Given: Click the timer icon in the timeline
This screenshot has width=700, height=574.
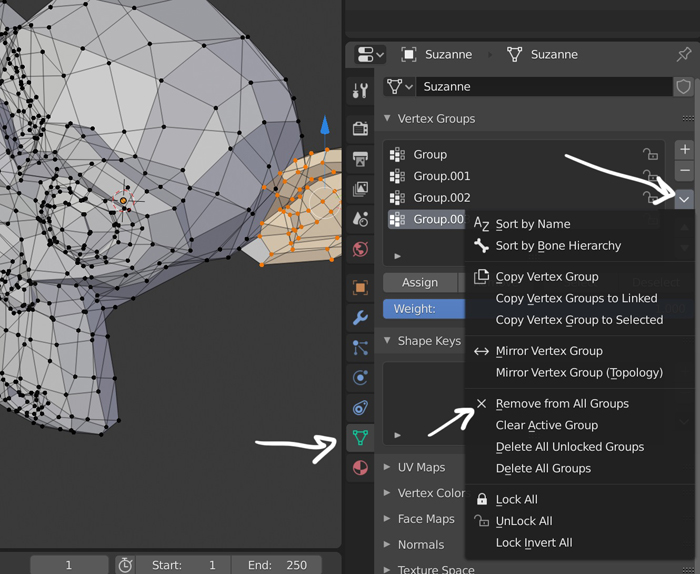Looking at the screenshot, I should tap(125, 565).
